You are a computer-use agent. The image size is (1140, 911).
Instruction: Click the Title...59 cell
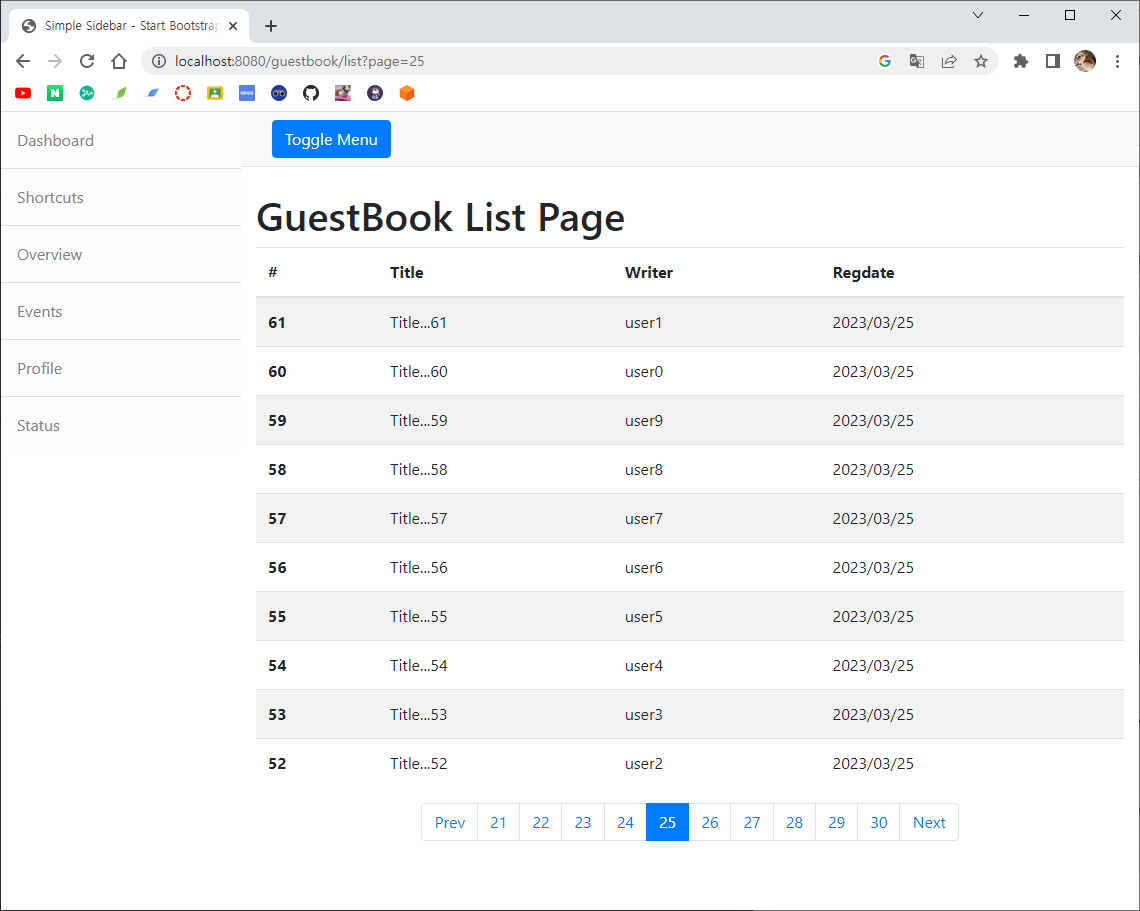click(495, 420)
